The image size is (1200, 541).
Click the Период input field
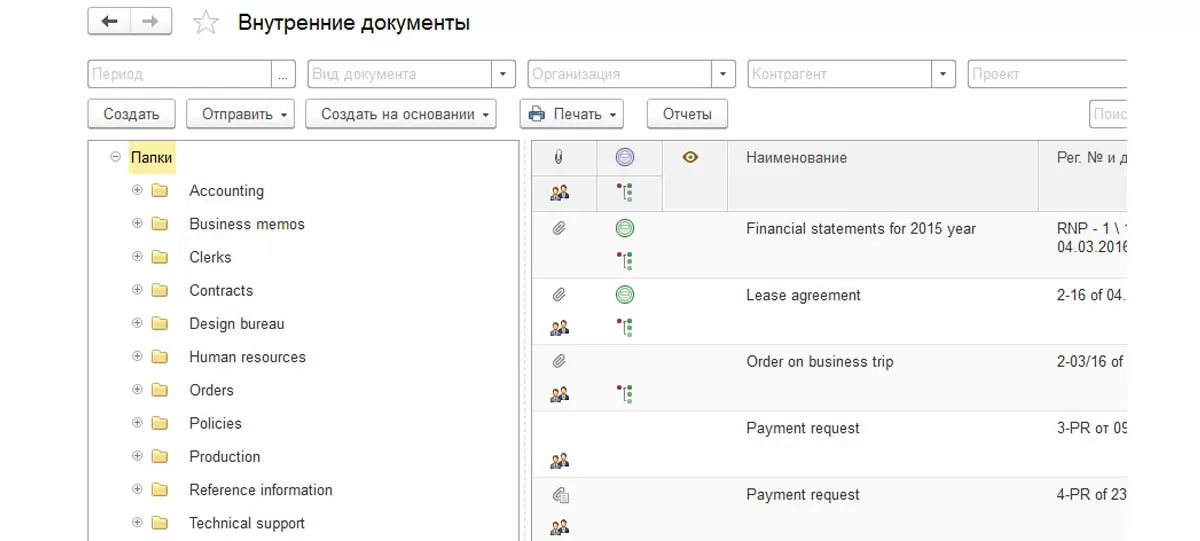pyautogui.click(x=180, y=74)
